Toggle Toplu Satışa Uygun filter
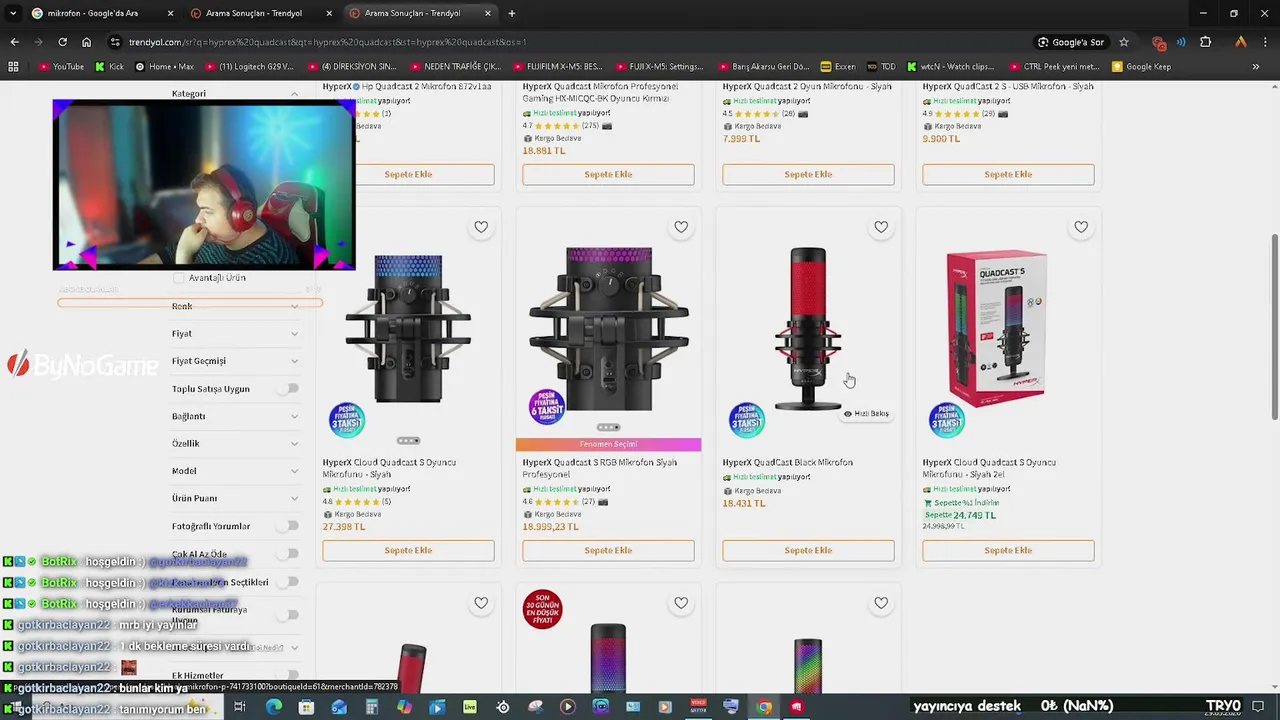 pyautogui.click(x=290, y=388)
